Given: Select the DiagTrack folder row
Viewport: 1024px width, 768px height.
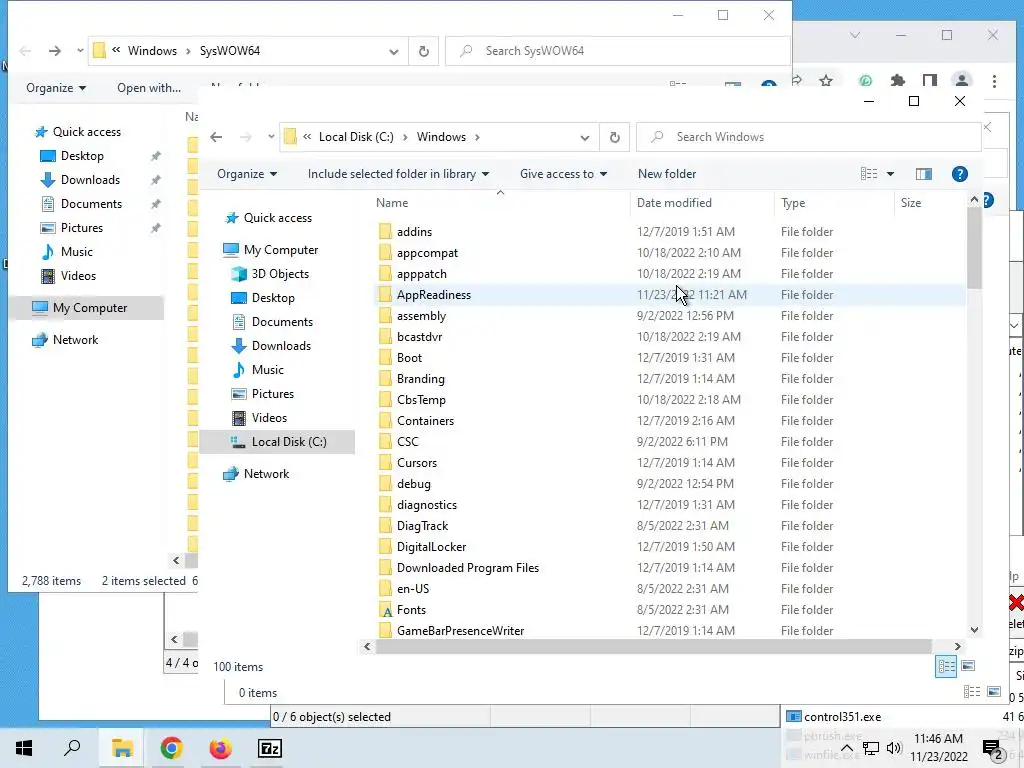Looking at the screenshot, I should [669, 526].
